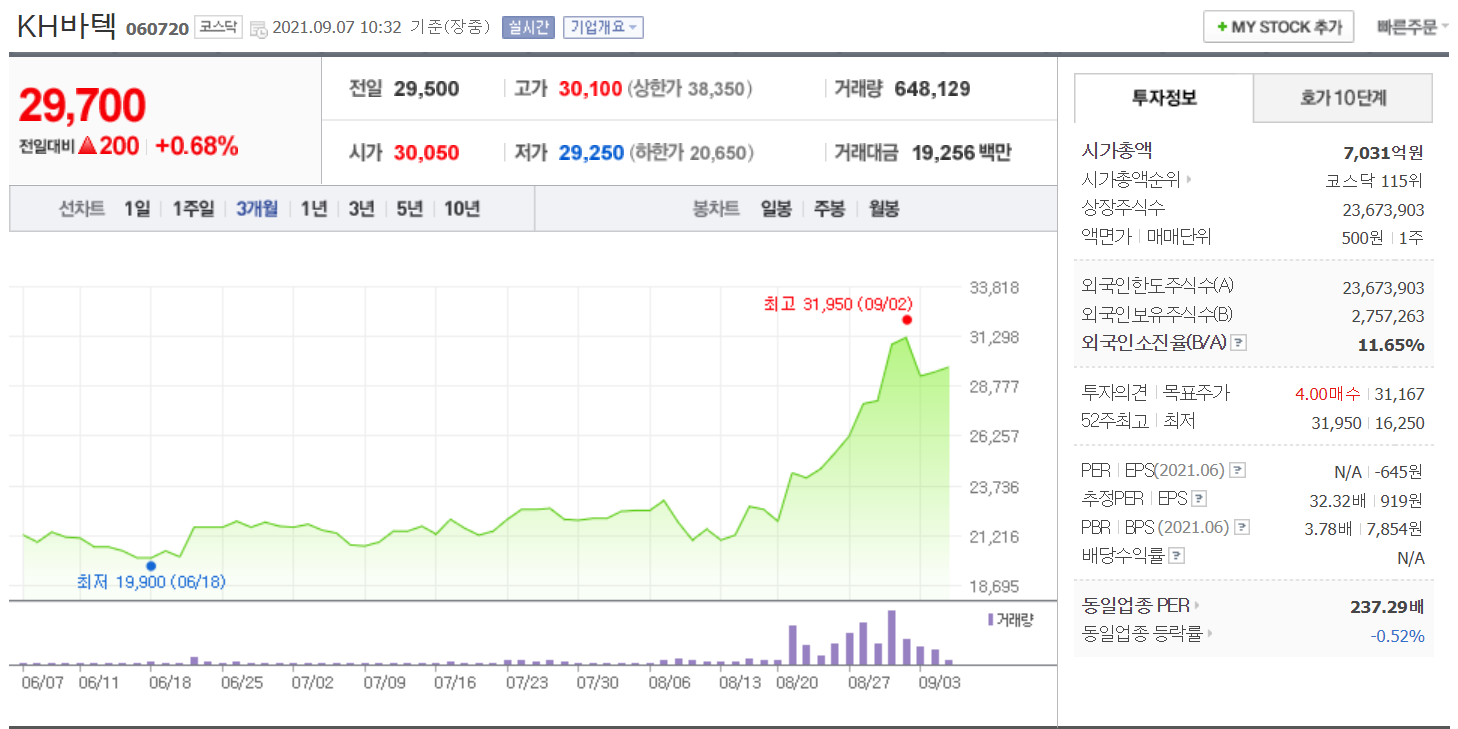1458x729 pixels.
Task: Click the blue 최저 19,900 chart marker
Action: tap(151, 566)
